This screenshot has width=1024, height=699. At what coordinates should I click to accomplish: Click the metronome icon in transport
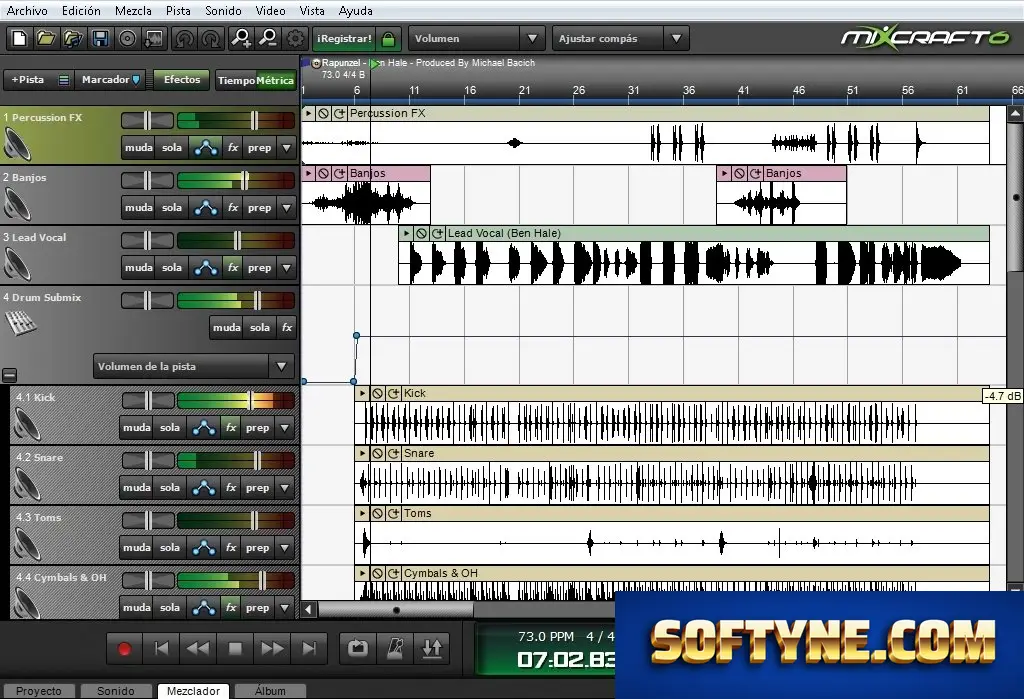coord(395,648)
